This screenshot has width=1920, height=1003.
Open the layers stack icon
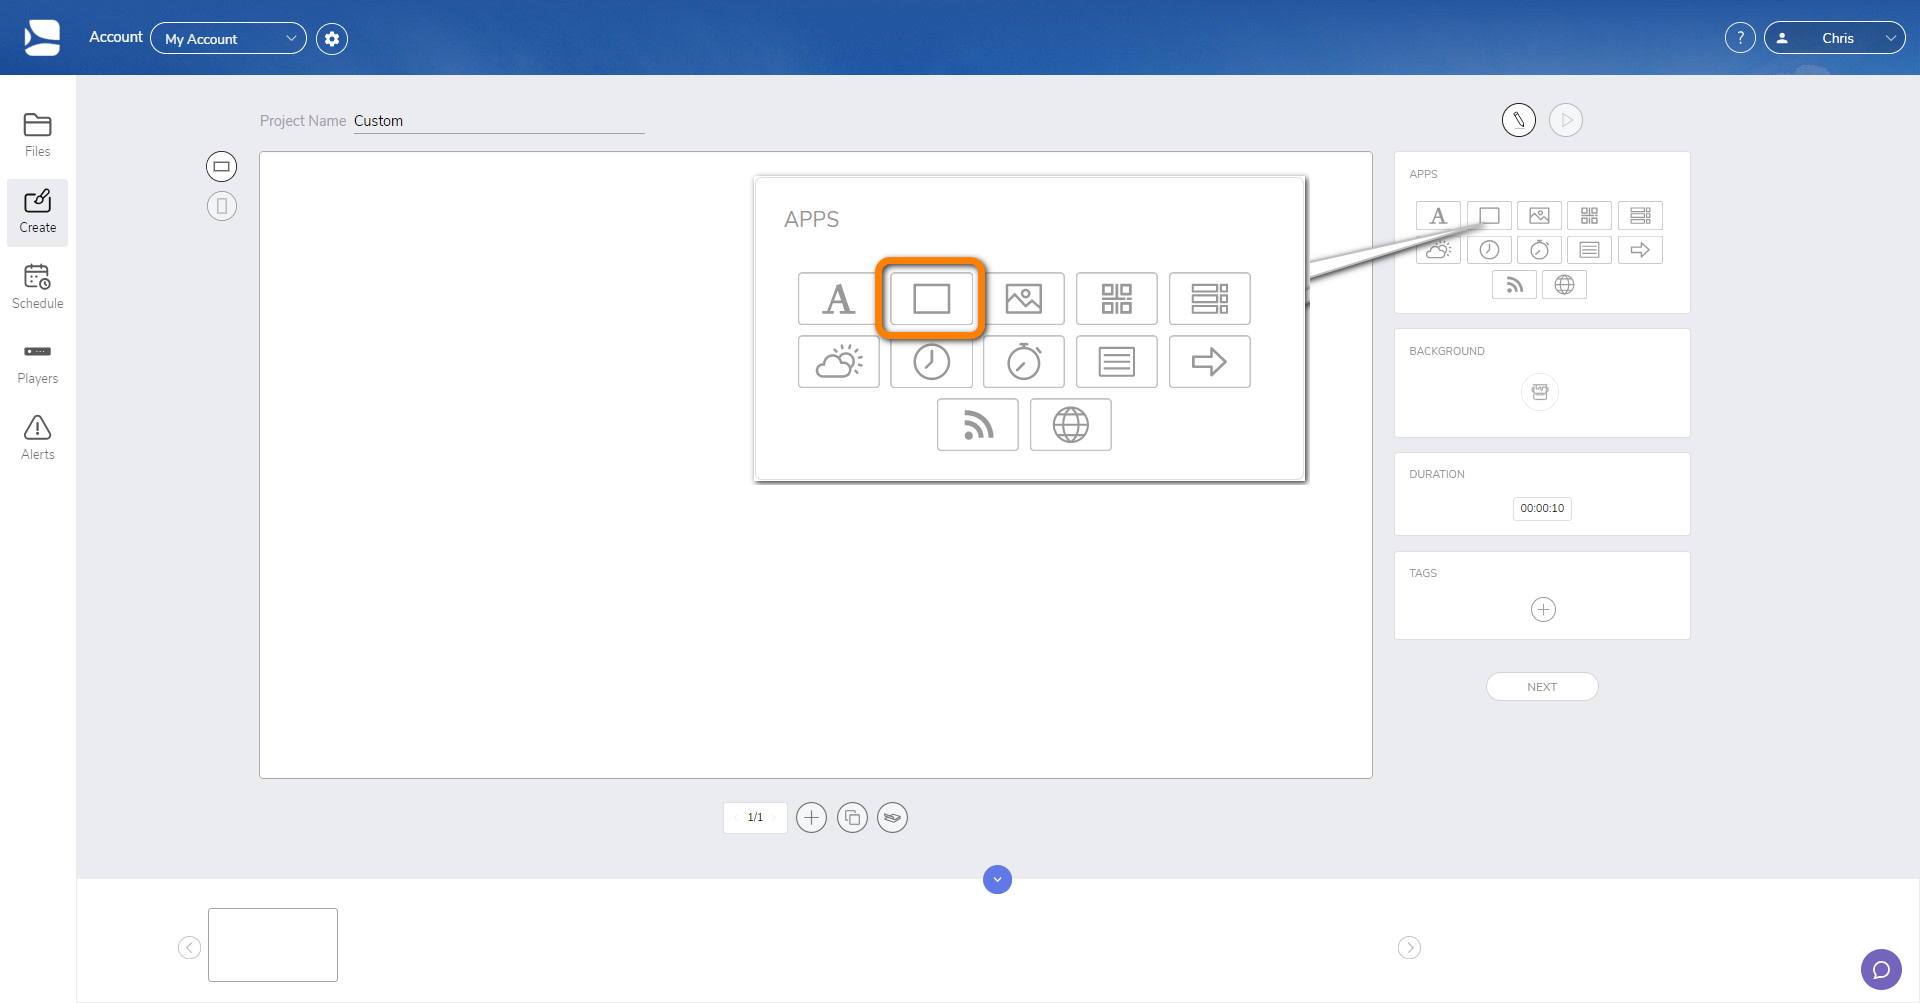pos(892,818)
